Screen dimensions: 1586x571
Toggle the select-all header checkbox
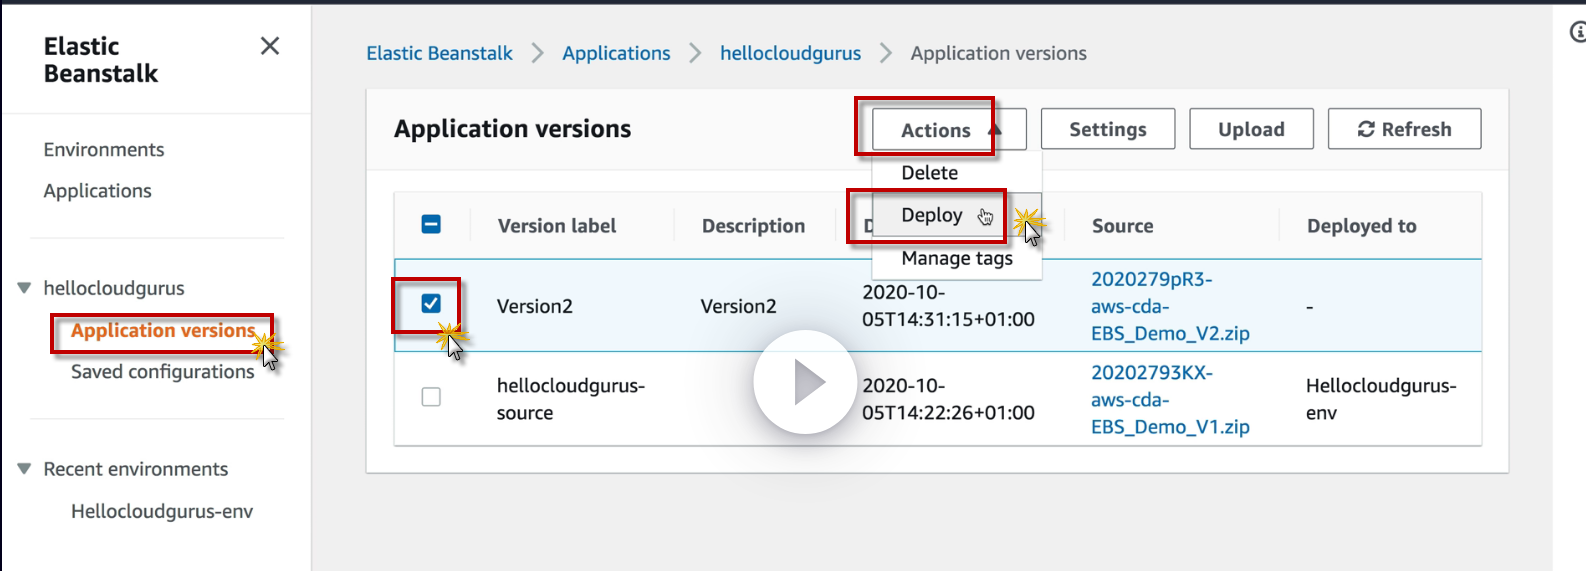431,224
